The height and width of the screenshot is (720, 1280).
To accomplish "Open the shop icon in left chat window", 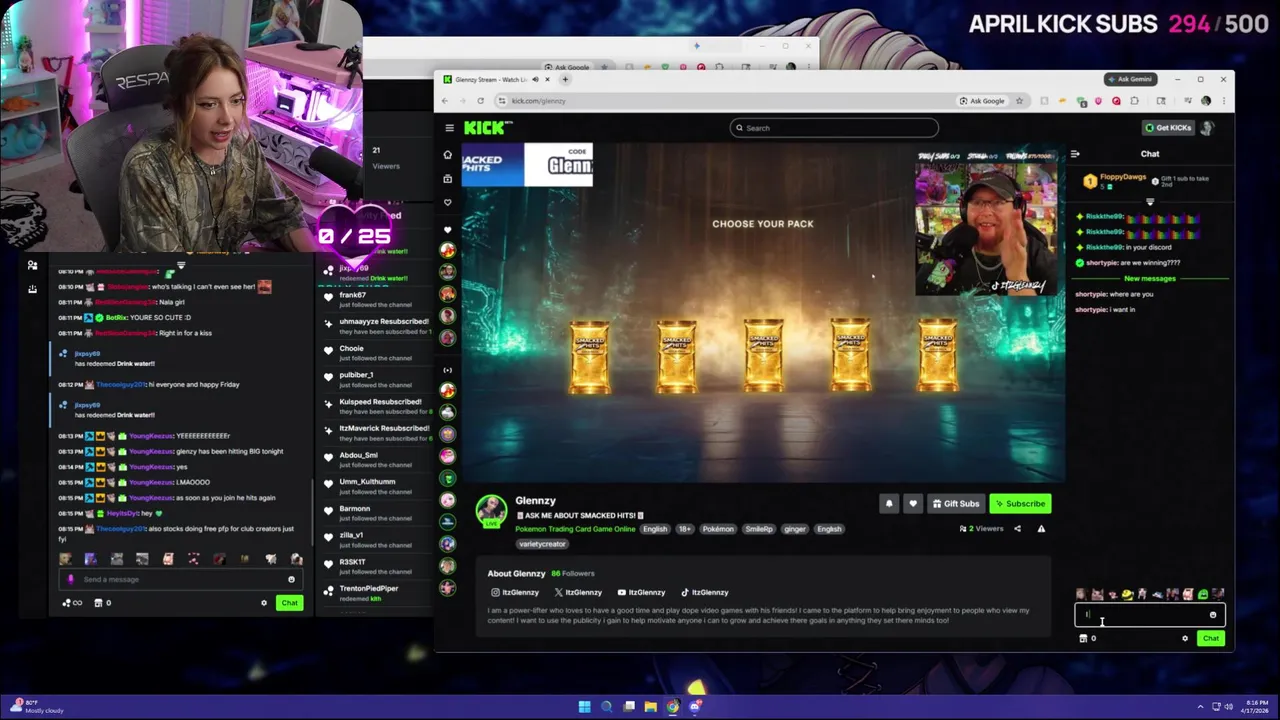I will click(98, 603).
